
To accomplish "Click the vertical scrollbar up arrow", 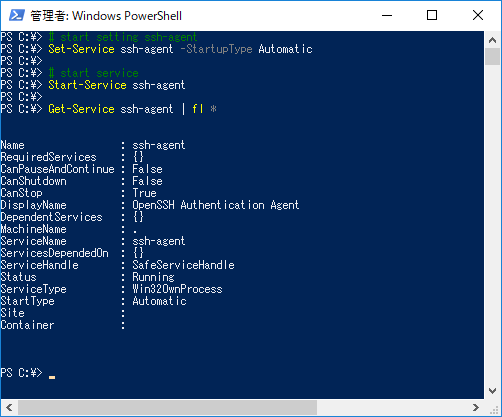I will coord(492,40).
